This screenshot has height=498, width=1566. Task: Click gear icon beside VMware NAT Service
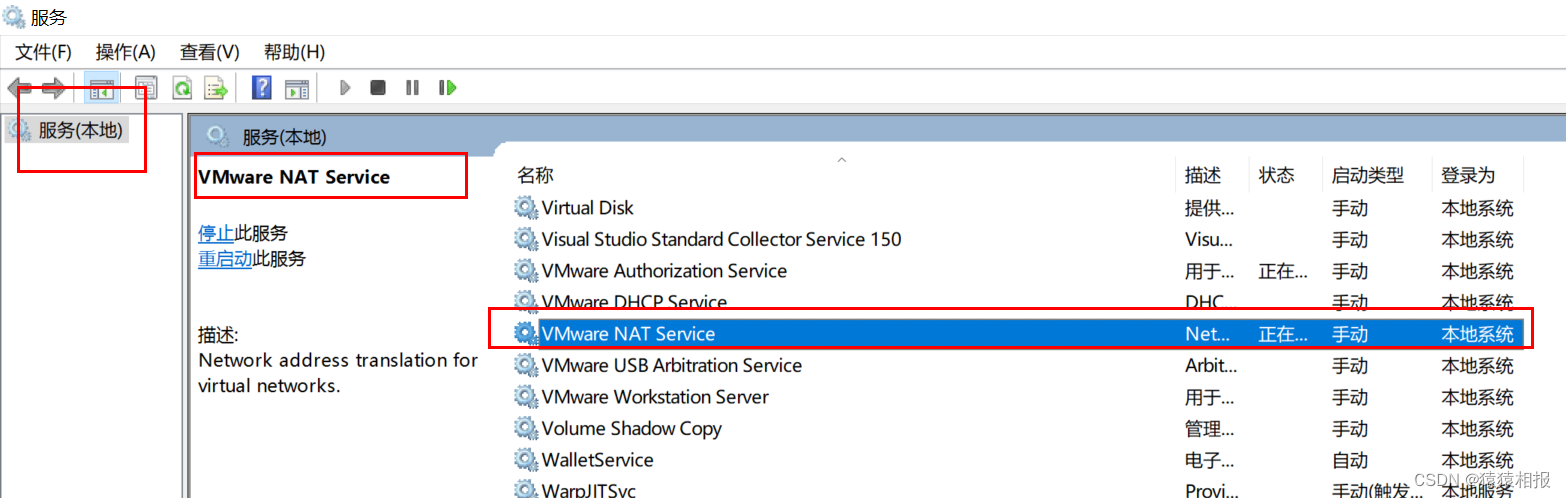click(525, 333)
